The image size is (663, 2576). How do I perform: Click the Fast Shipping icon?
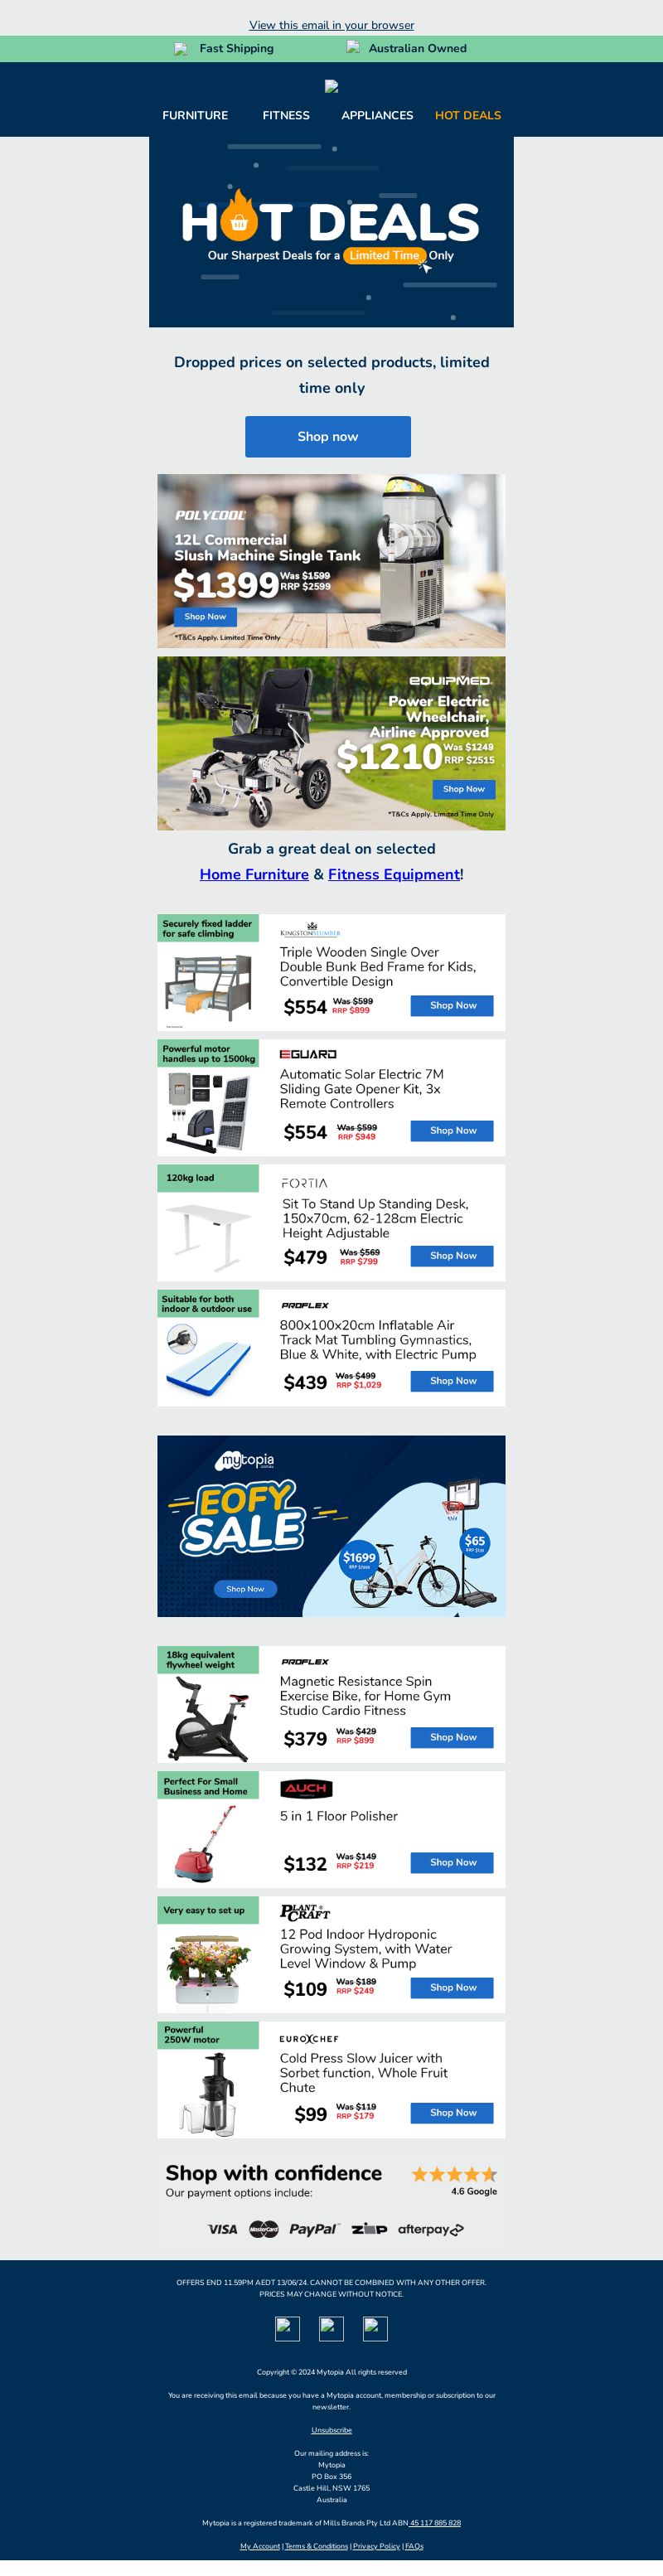point(181,49)
